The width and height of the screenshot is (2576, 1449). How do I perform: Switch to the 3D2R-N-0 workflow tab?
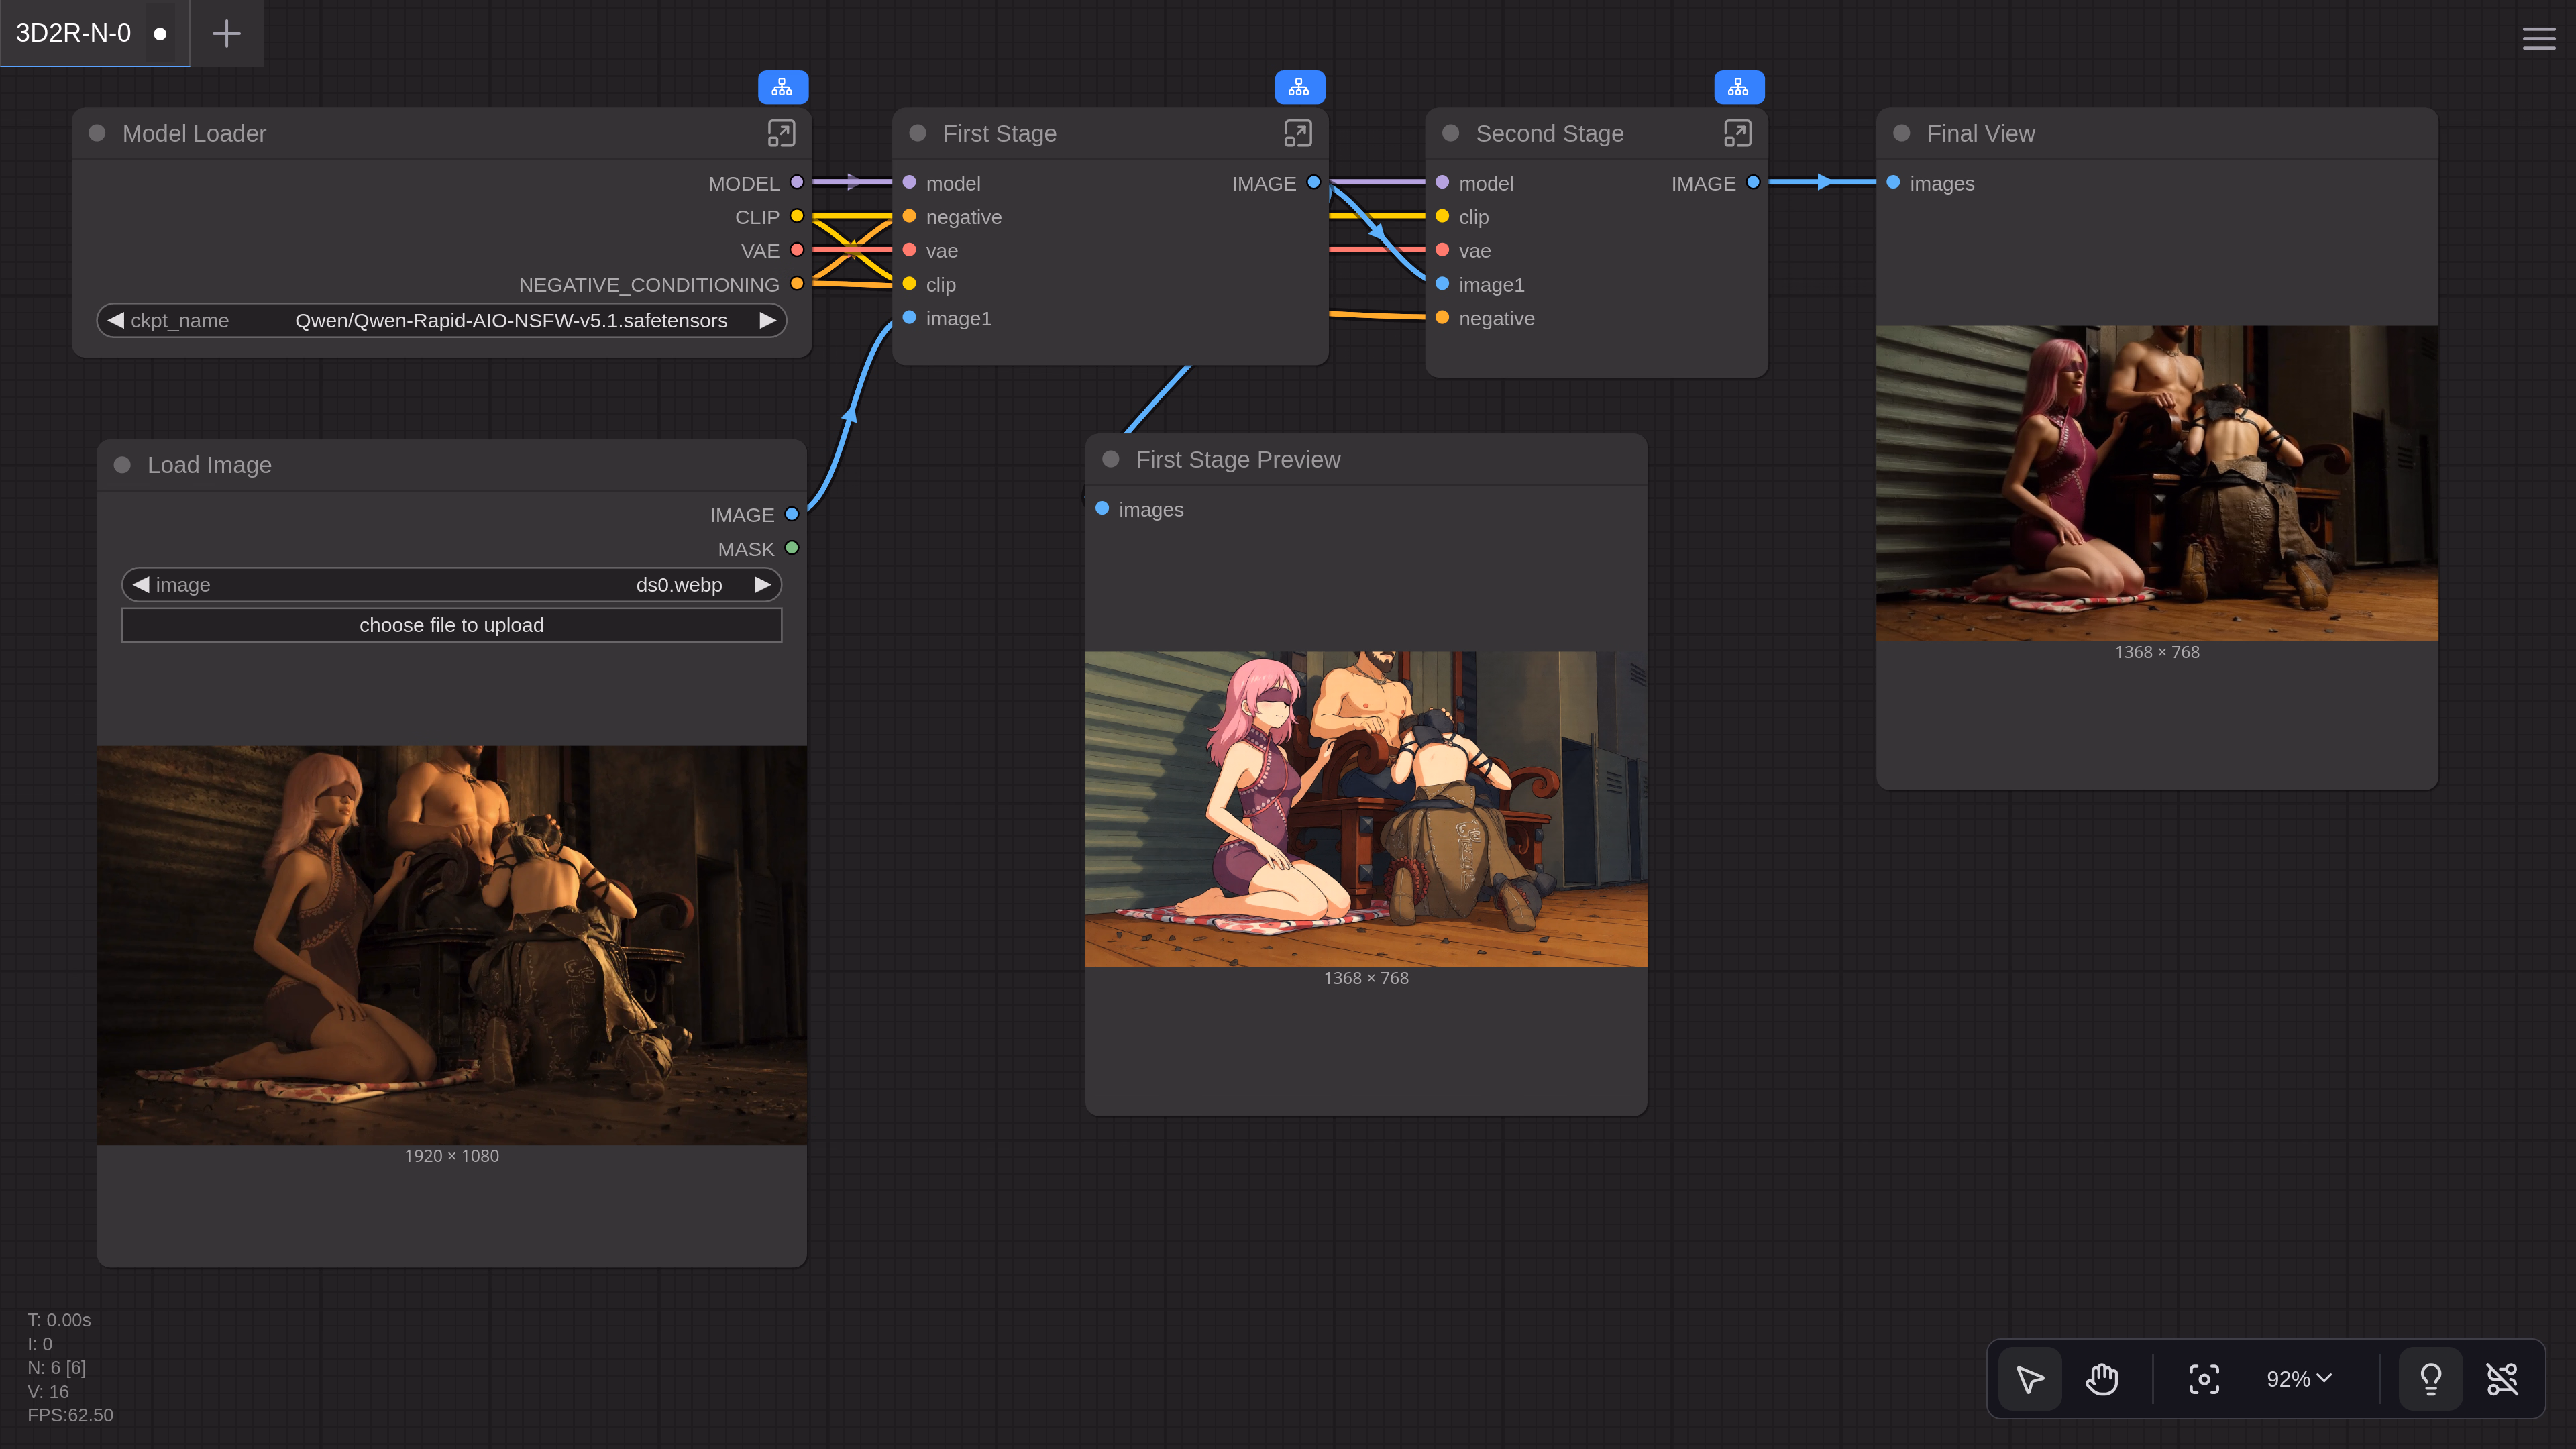(x=73, y=33)
